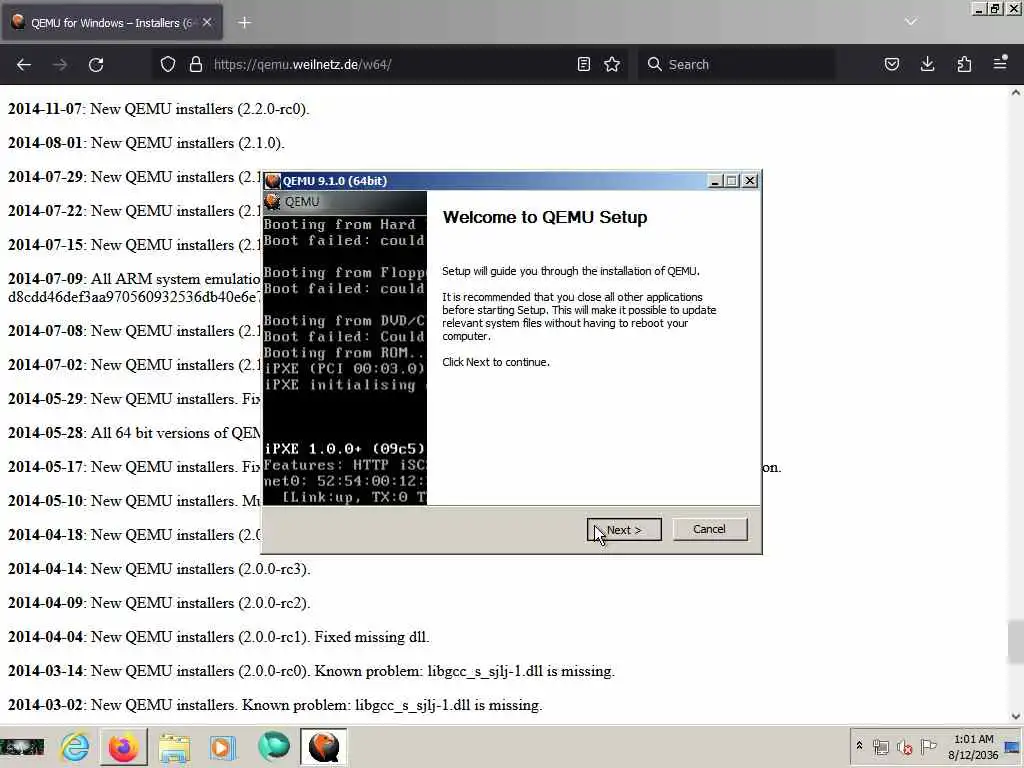Click the Start button on taskbar

click(x=22, y=746)
